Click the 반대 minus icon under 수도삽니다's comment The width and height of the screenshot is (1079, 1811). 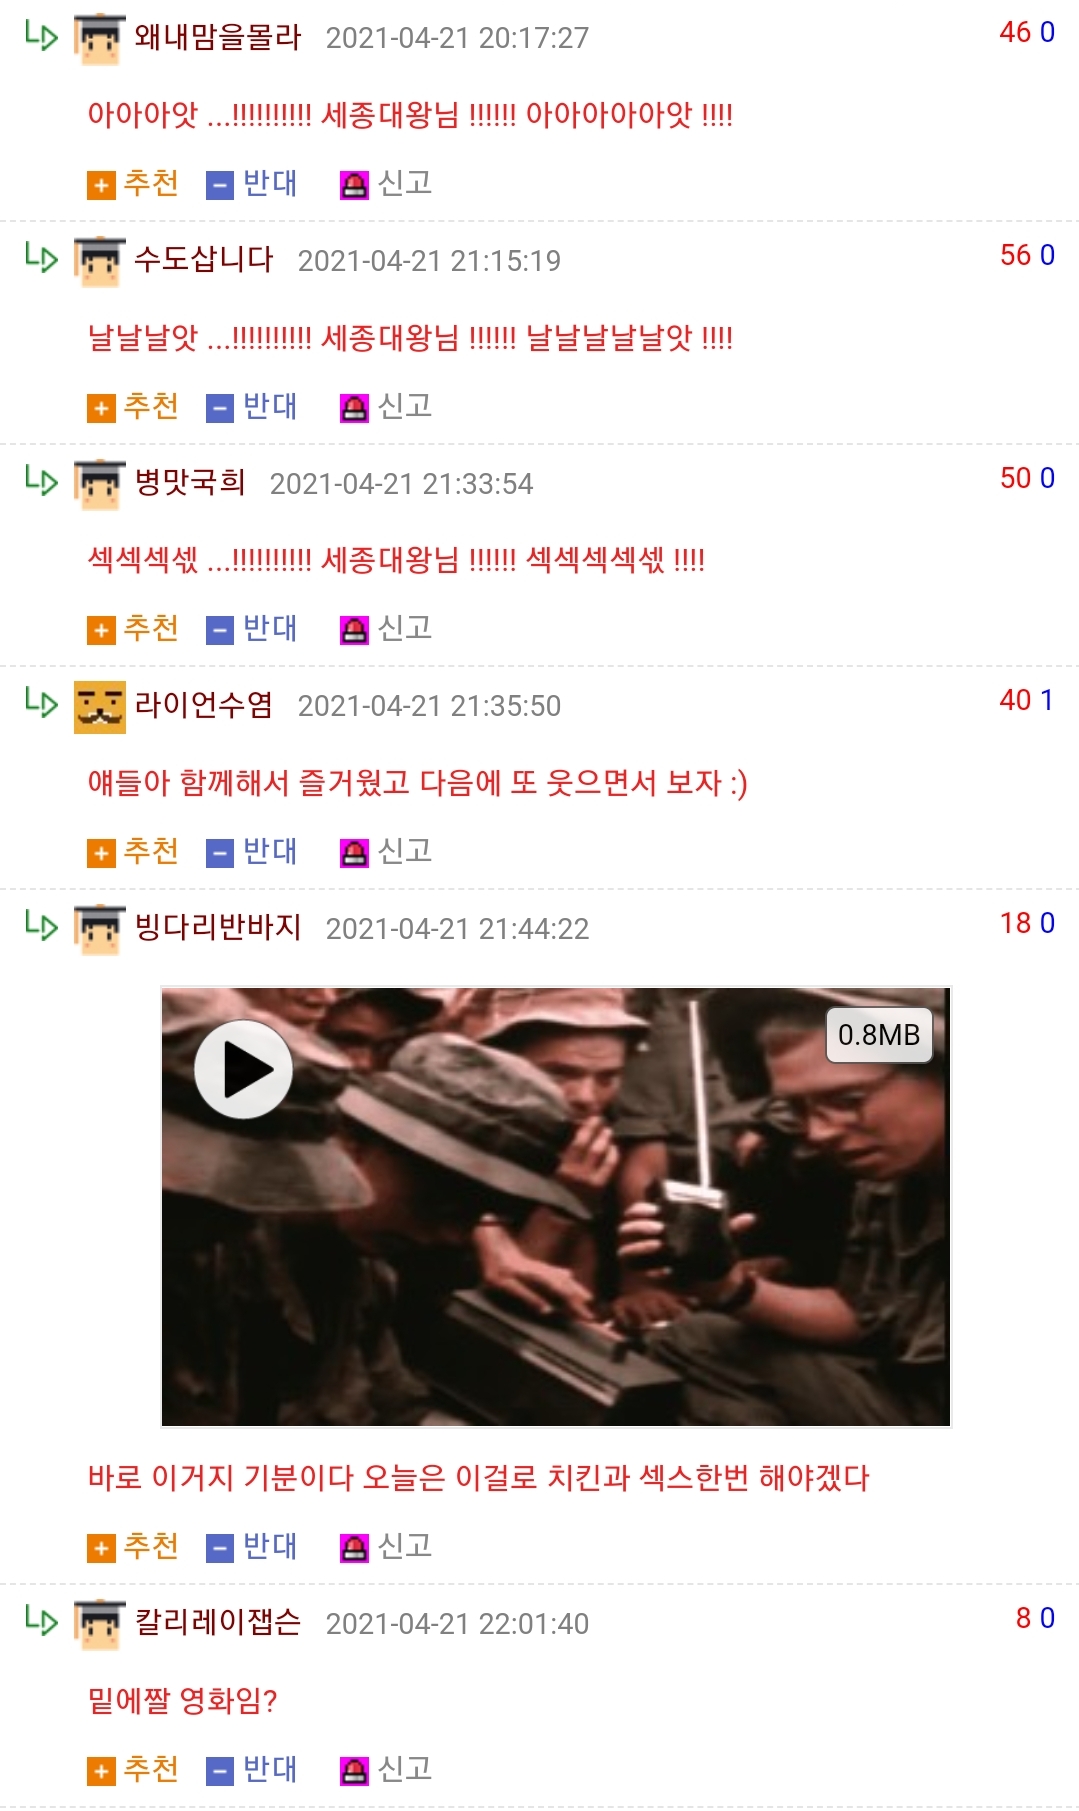coord(220,409)
